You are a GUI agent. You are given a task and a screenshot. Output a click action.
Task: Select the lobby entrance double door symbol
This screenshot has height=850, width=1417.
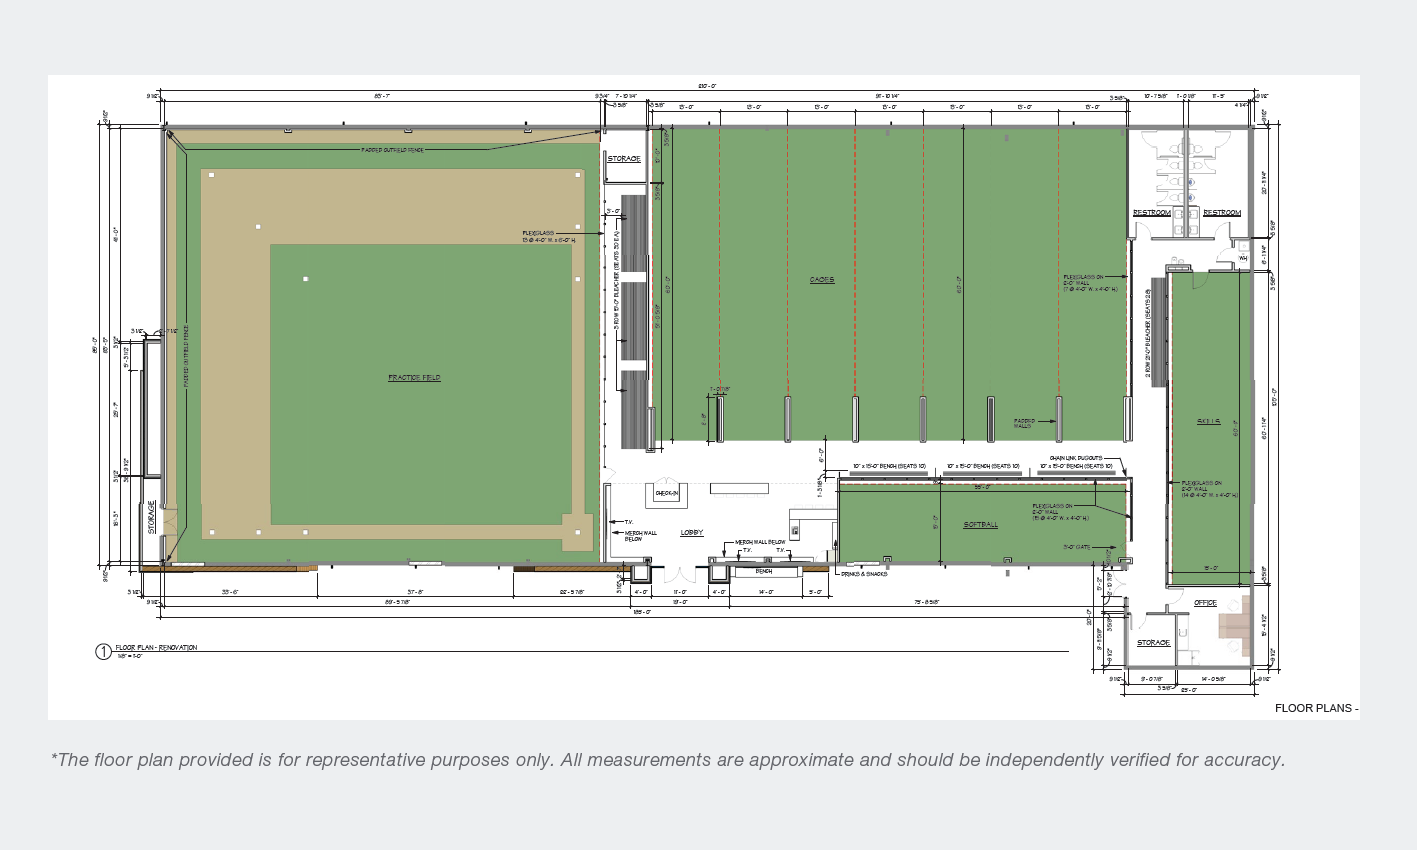click(681, 575)
